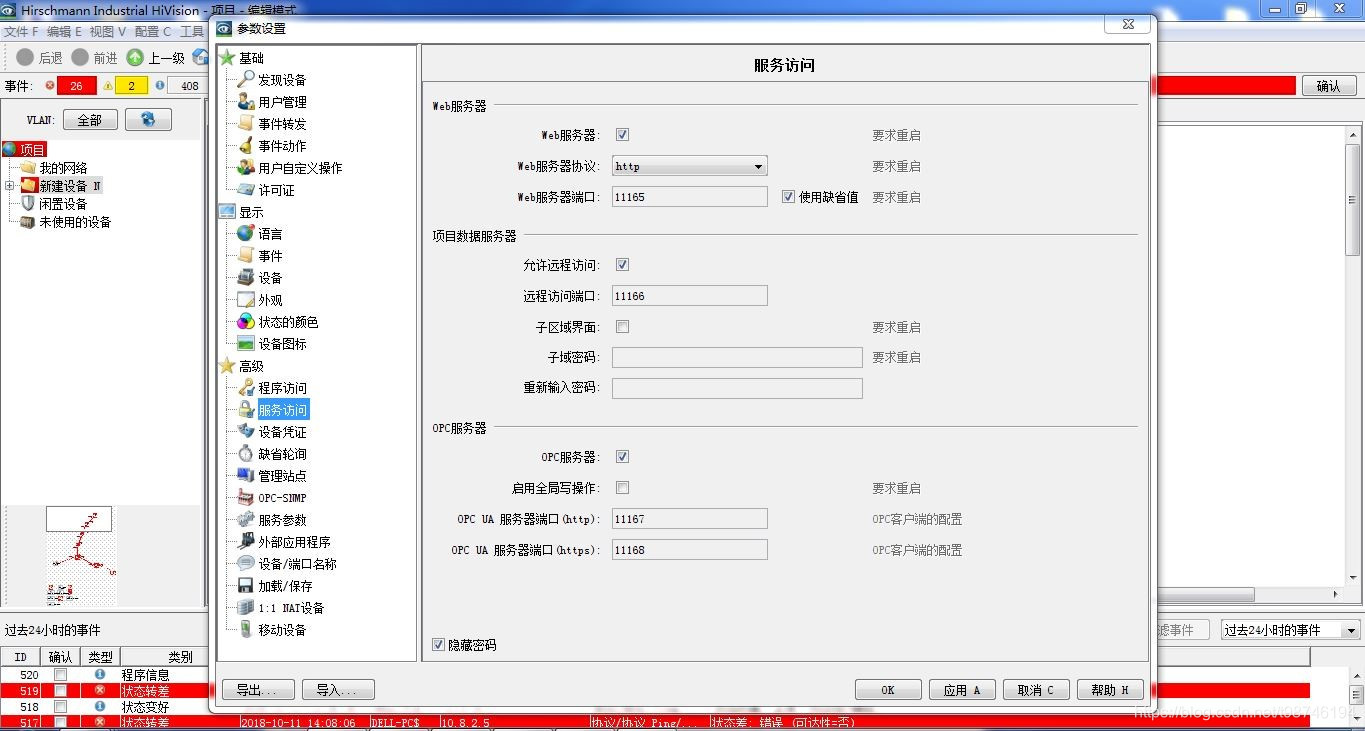This screenshot has width=1365, height=731.
Task: Click 取消 C cancel button
Action: tap(1035, 690)
